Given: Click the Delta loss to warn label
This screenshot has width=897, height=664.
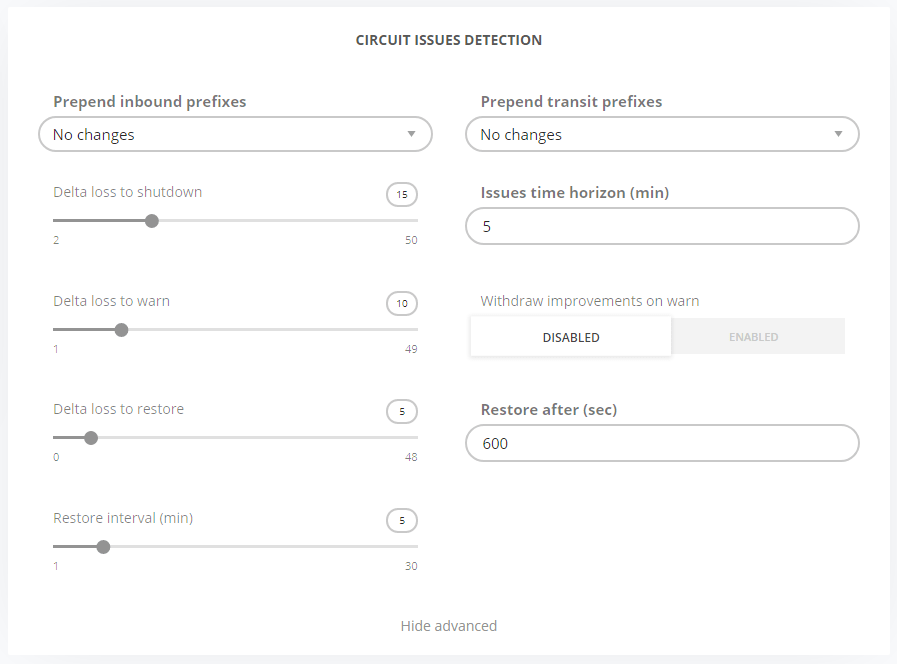Looking at the screenshot, I should tap(112, 301).
